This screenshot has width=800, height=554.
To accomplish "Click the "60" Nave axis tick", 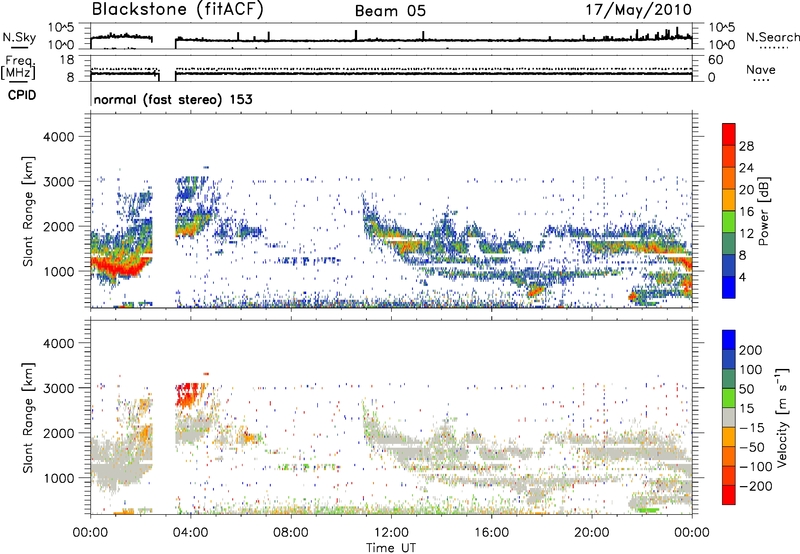I will click(715, 60).
